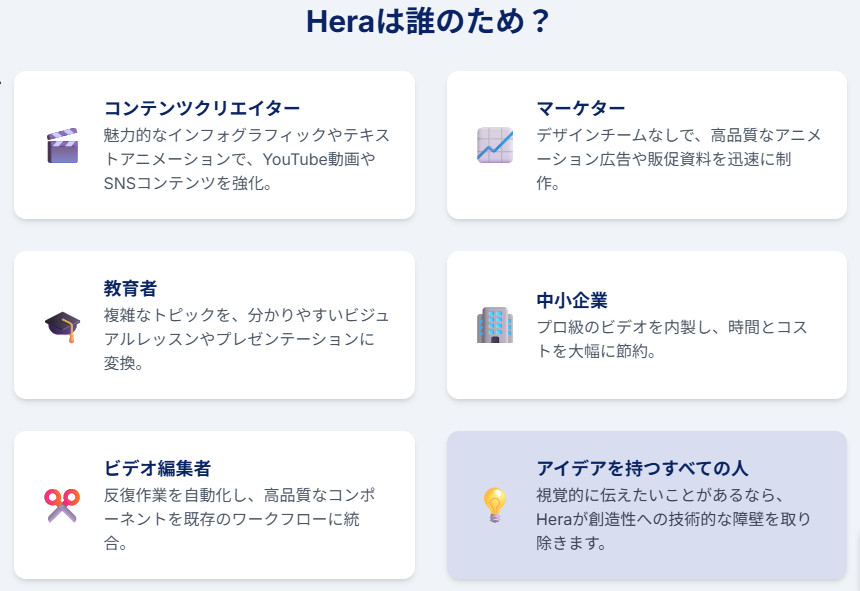Click the scissors icon for ビデオ編集者
This screenshot has width=860, height=591.
62,505
